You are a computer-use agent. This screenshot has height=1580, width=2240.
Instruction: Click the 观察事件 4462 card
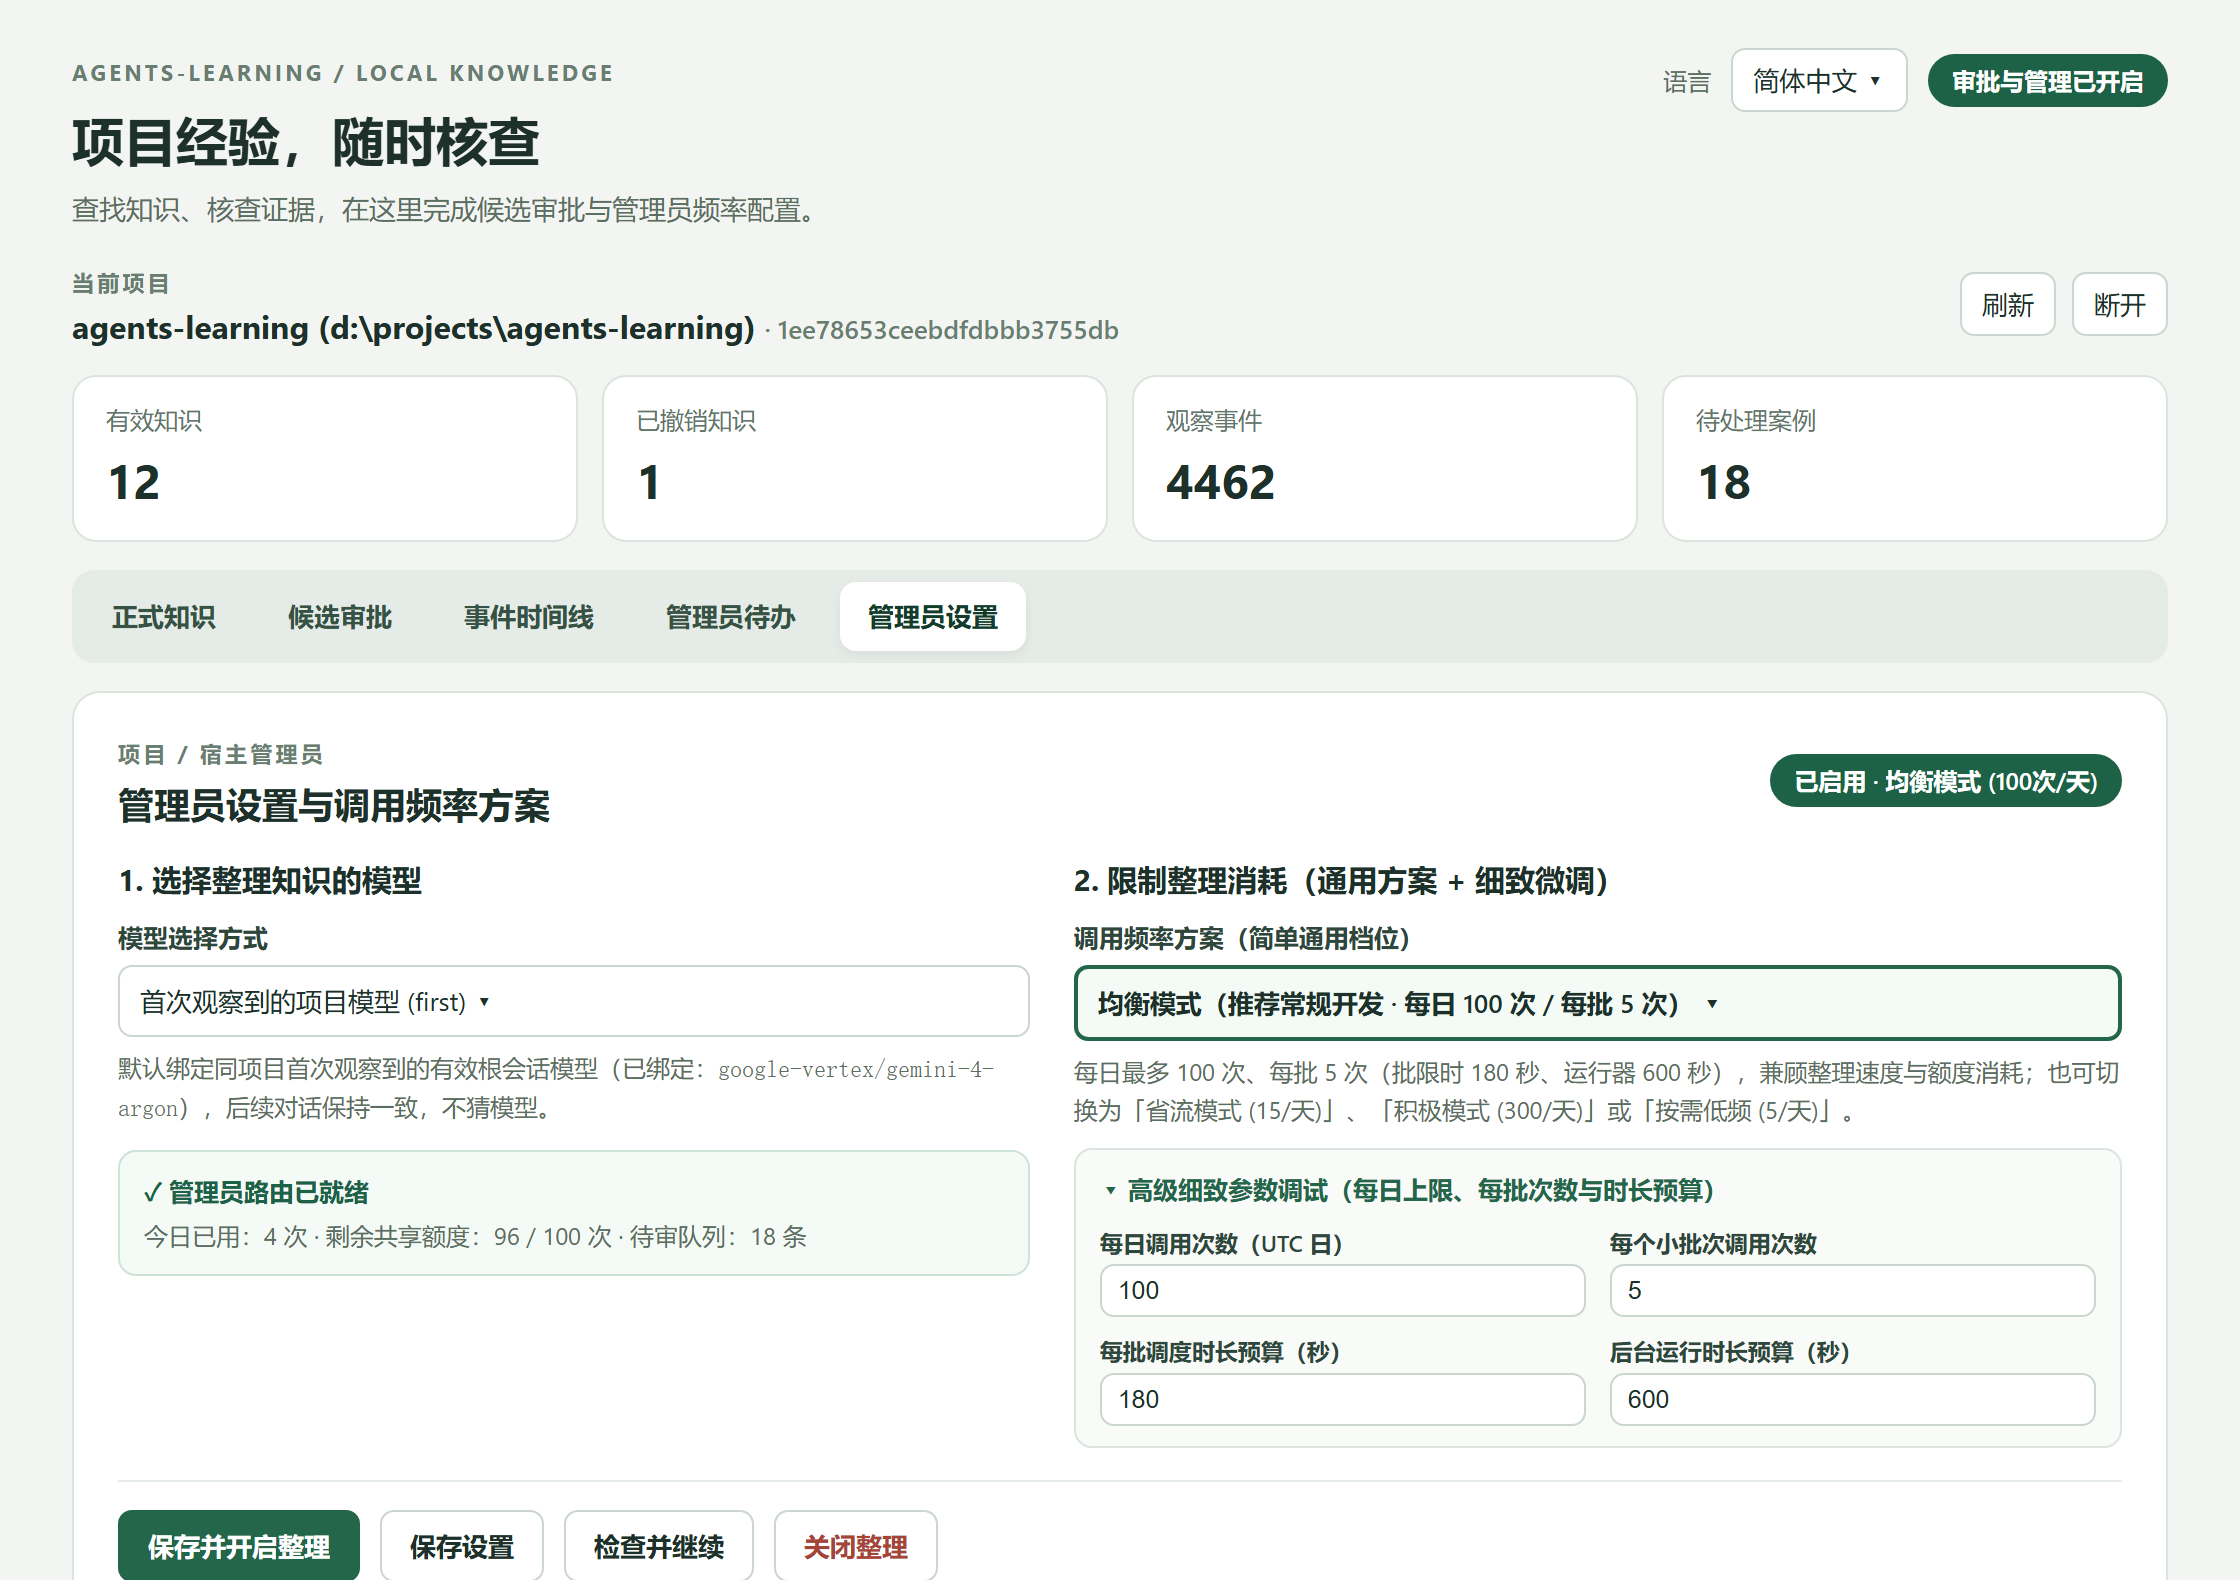(x=1385, y=458)
